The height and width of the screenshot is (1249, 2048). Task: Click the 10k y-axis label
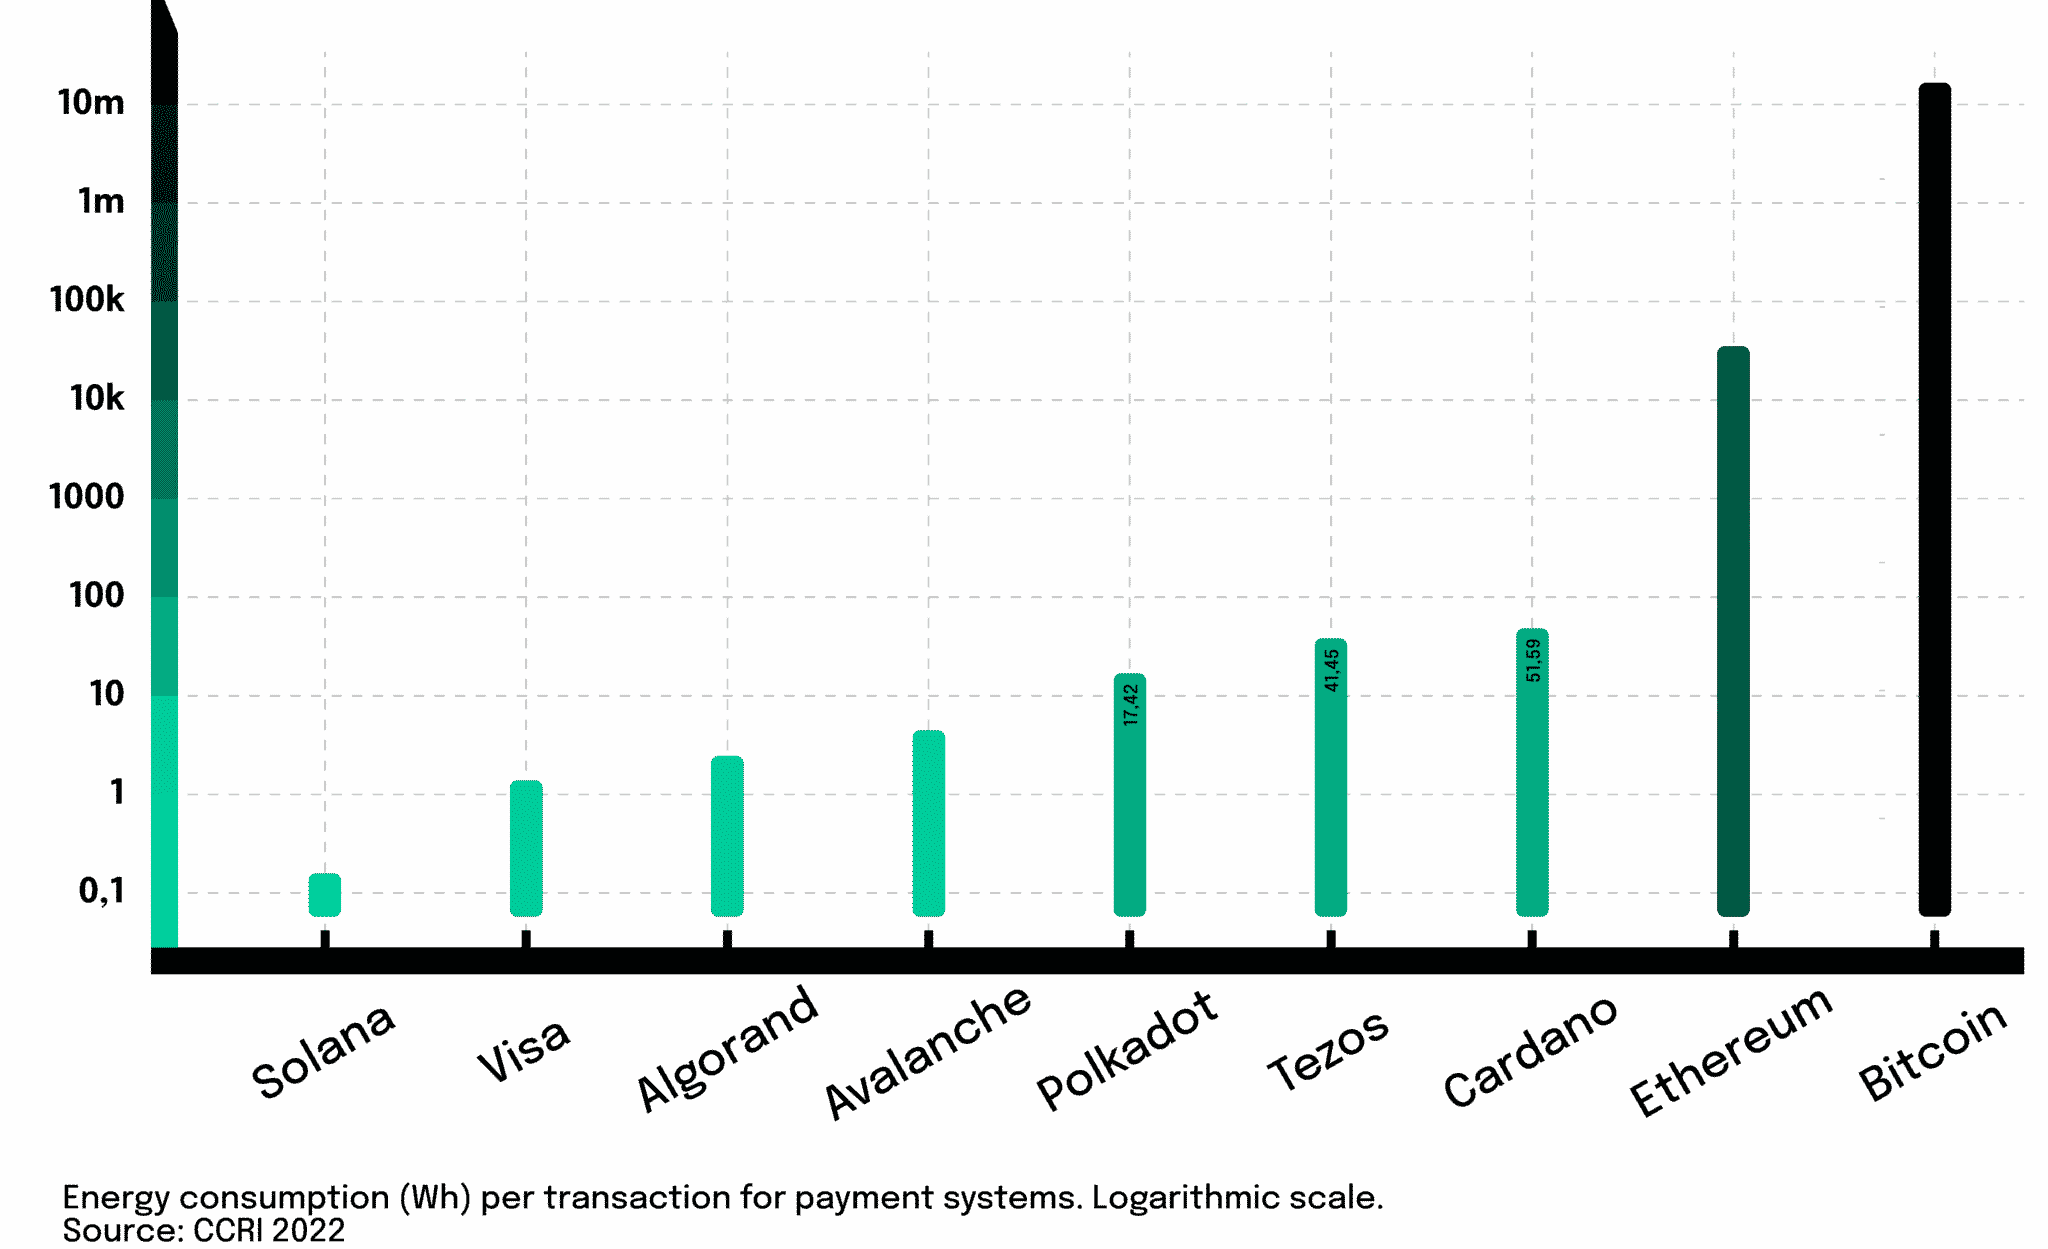pos(97,399)
